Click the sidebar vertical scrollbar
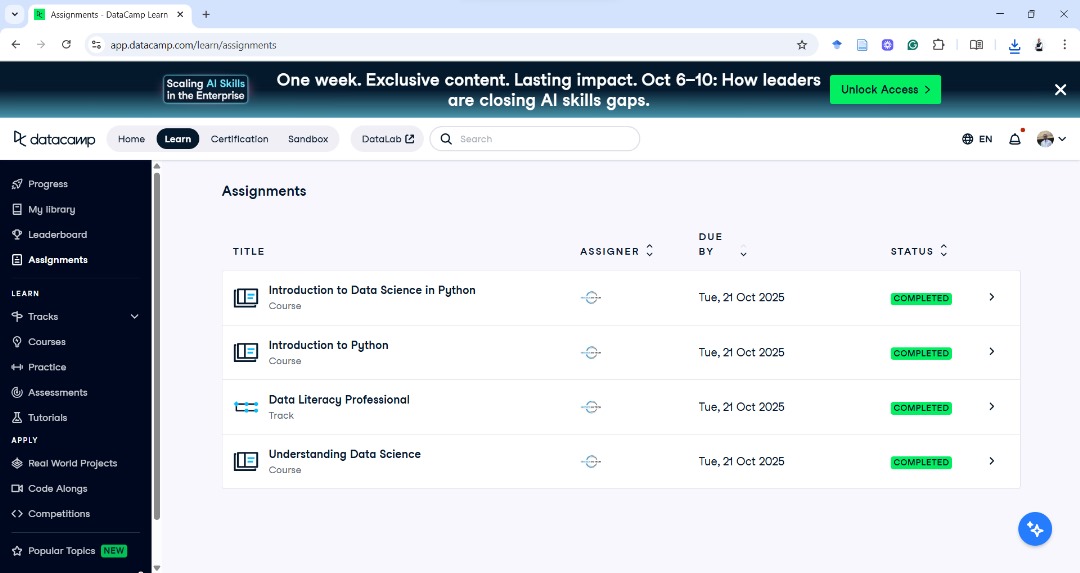 click(x=156, y=344)
